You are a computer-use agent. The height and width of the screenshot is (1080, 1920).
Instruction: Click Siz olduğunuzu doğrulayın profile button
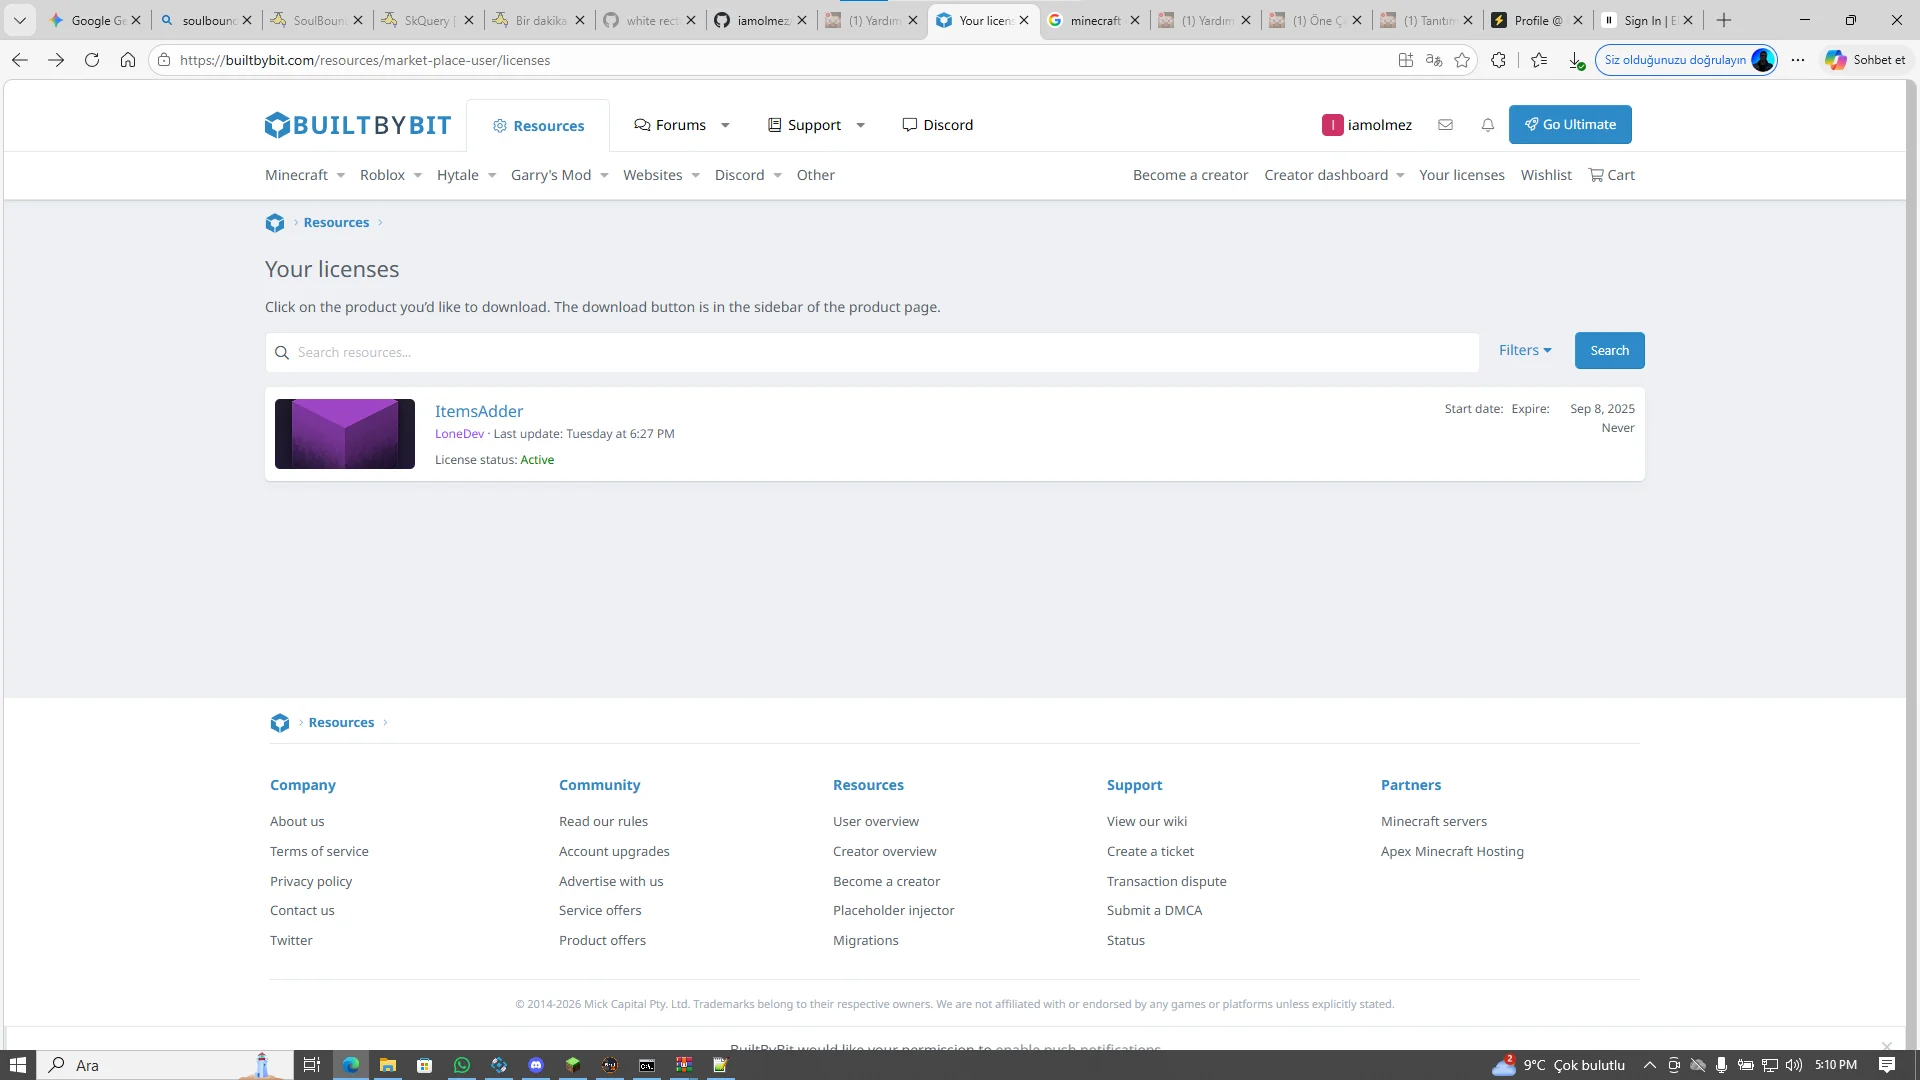pos(1686,60)
